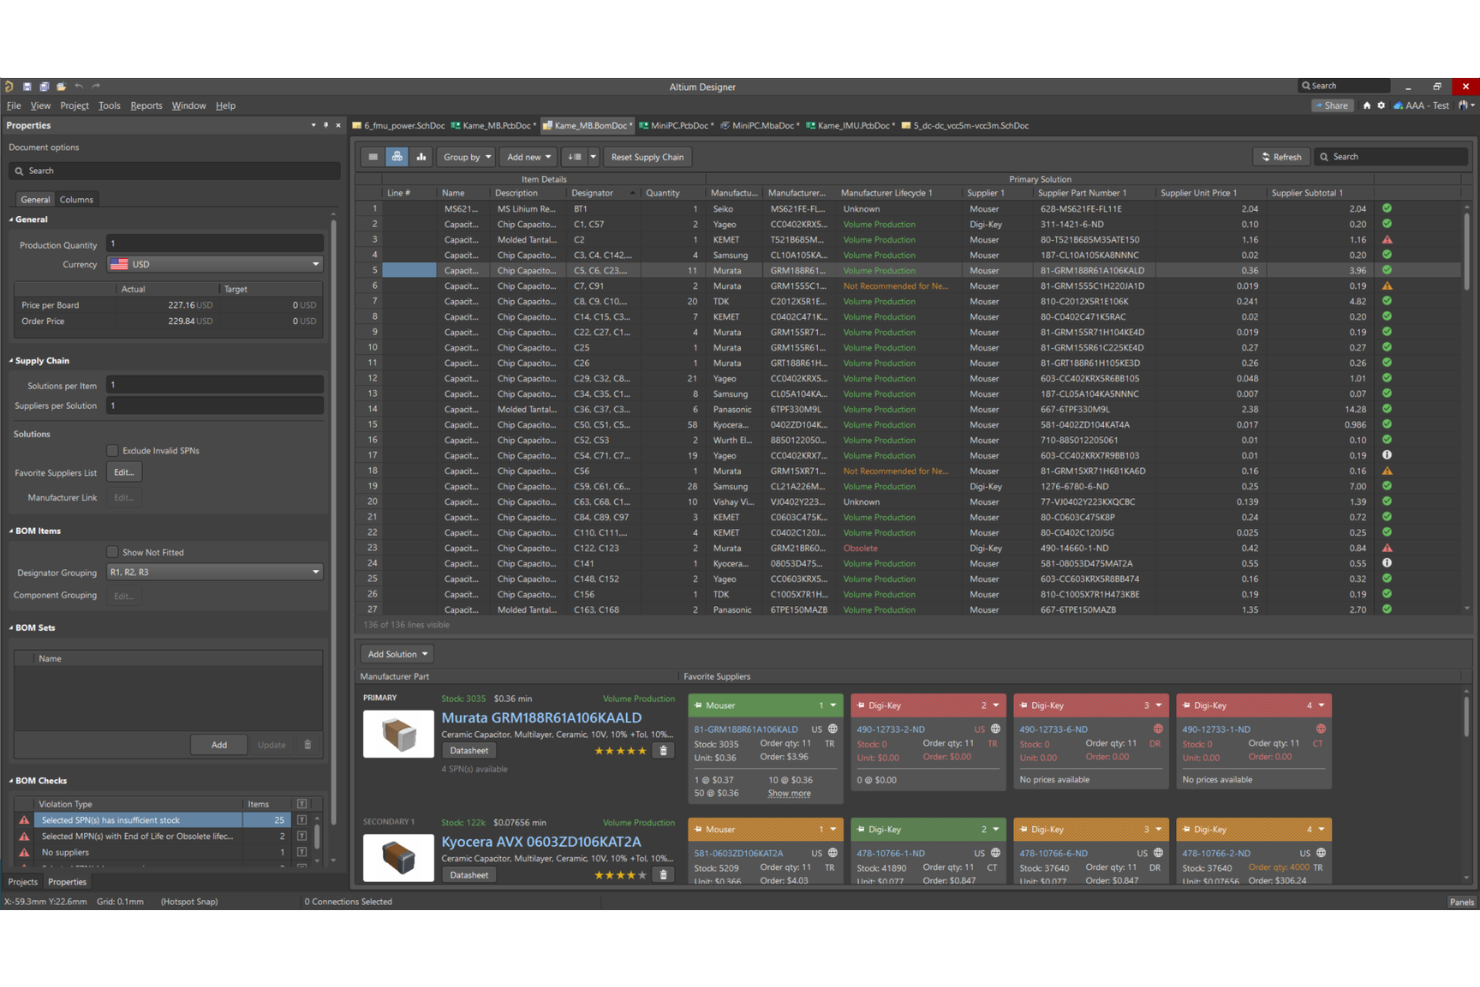The width and height of the screenshot is (1480, 987).
Task: Click the filter icon in the BOM Checks header
Action: (x=302, y=804)
